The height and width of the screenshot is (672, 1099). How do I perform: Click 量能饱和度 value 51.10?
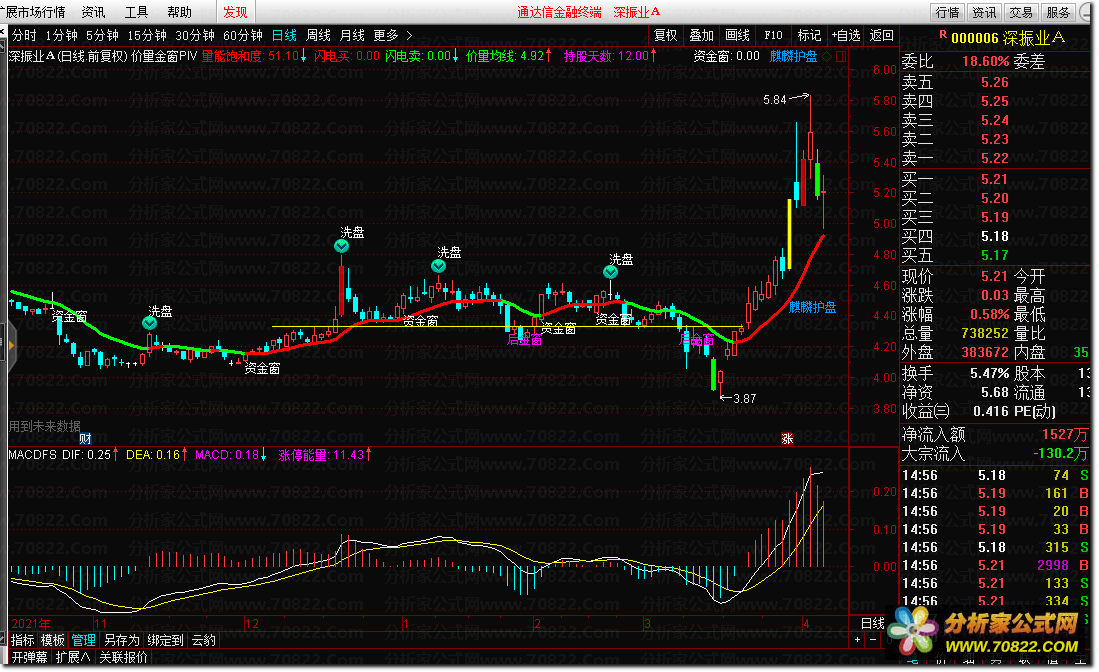[x=283, y=56]
